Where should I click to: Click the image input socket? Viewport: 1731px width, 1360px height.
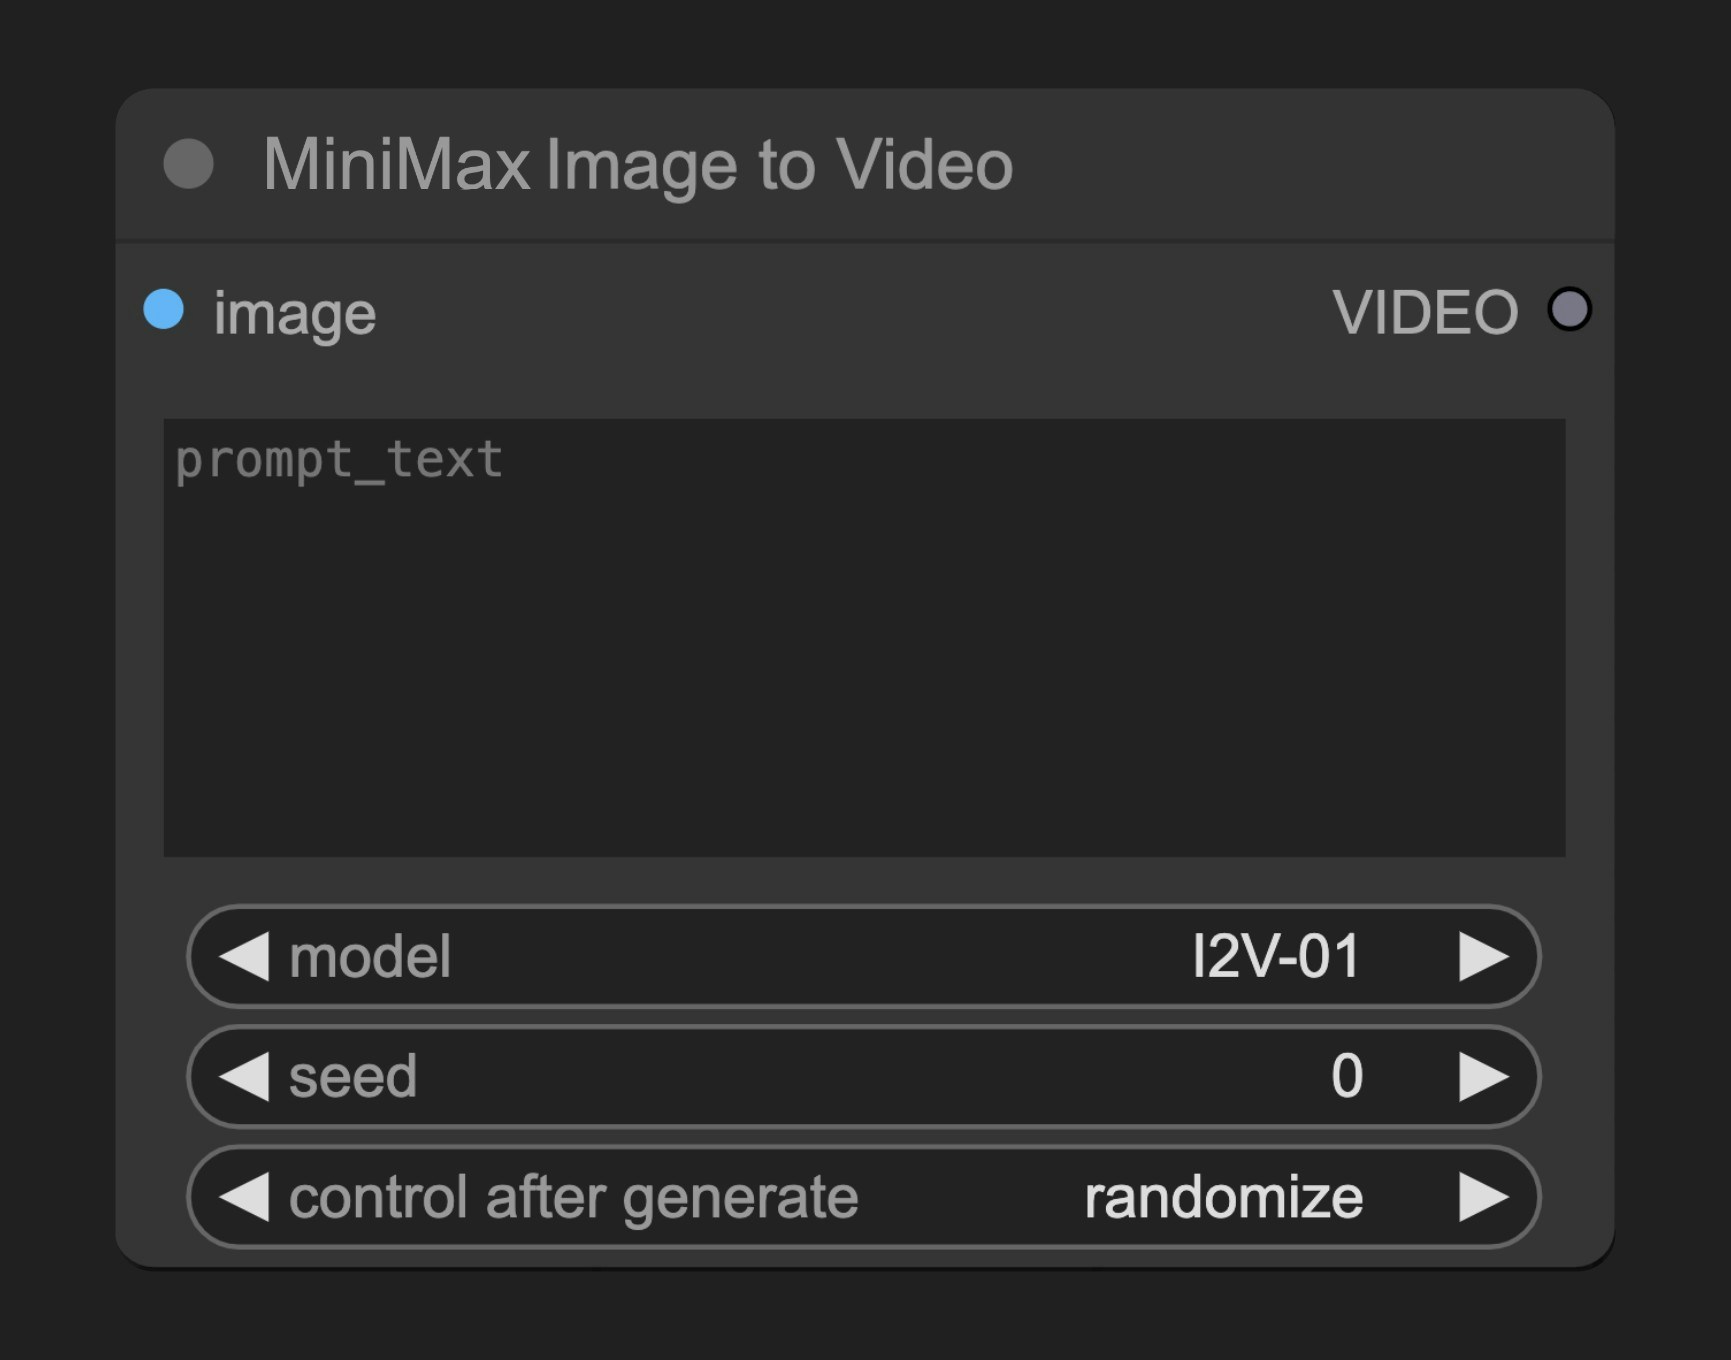pyautogui.click(x=164, y=312)
